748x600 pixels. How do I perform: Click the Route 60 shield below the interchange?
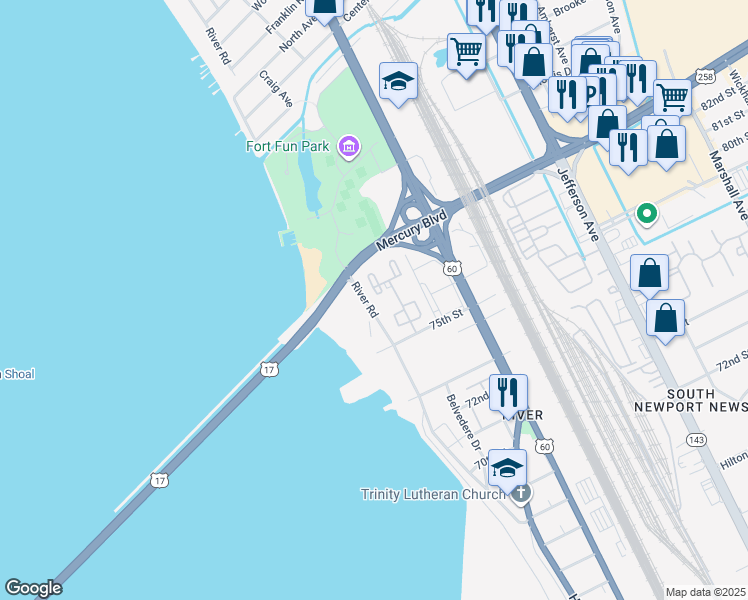452,269
